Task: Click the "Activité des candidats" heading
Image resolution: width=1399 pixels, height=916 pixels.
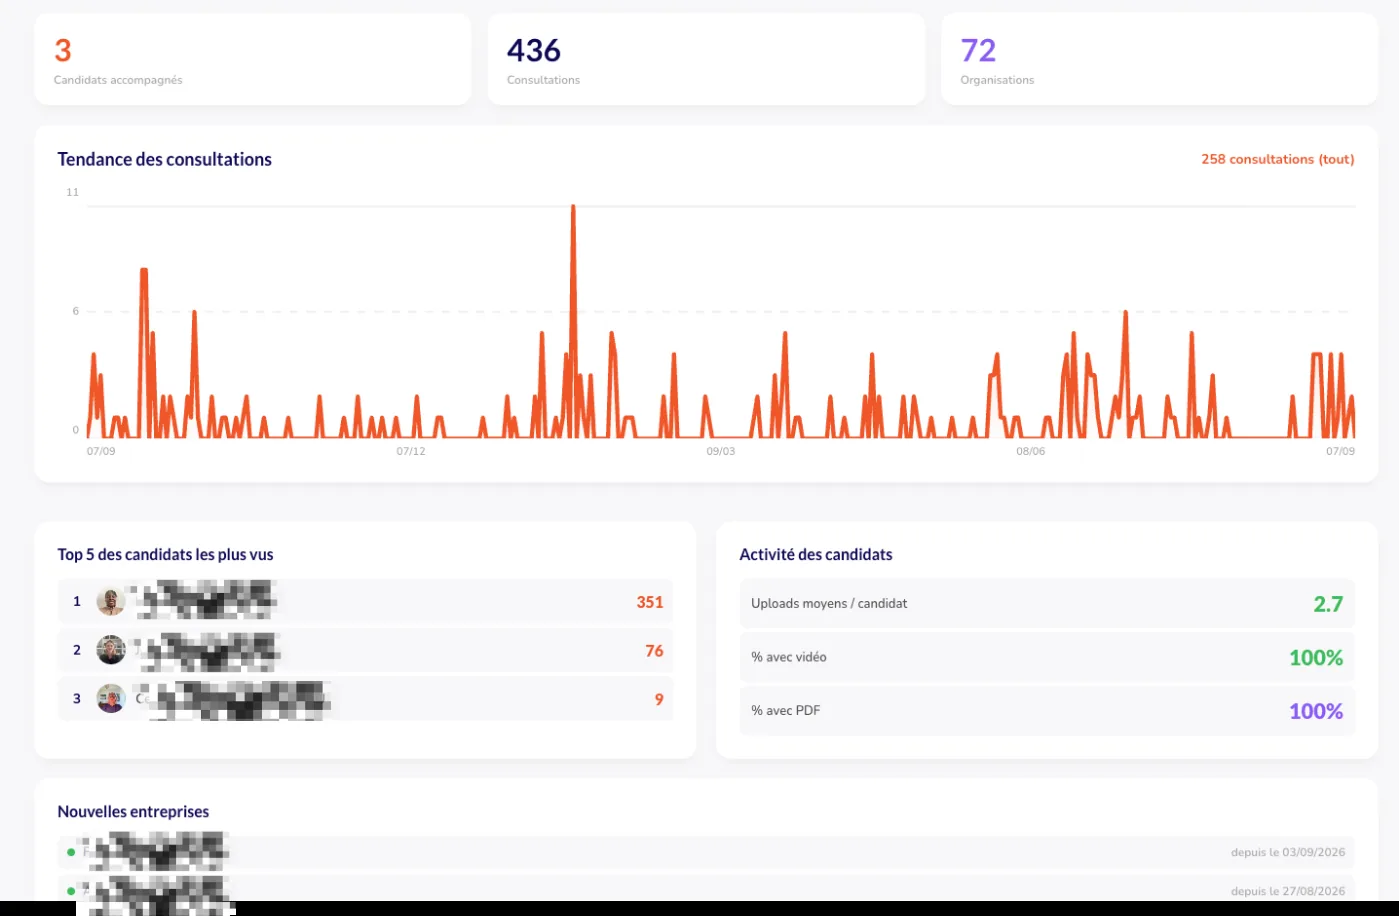Action: tap(816, 555)
